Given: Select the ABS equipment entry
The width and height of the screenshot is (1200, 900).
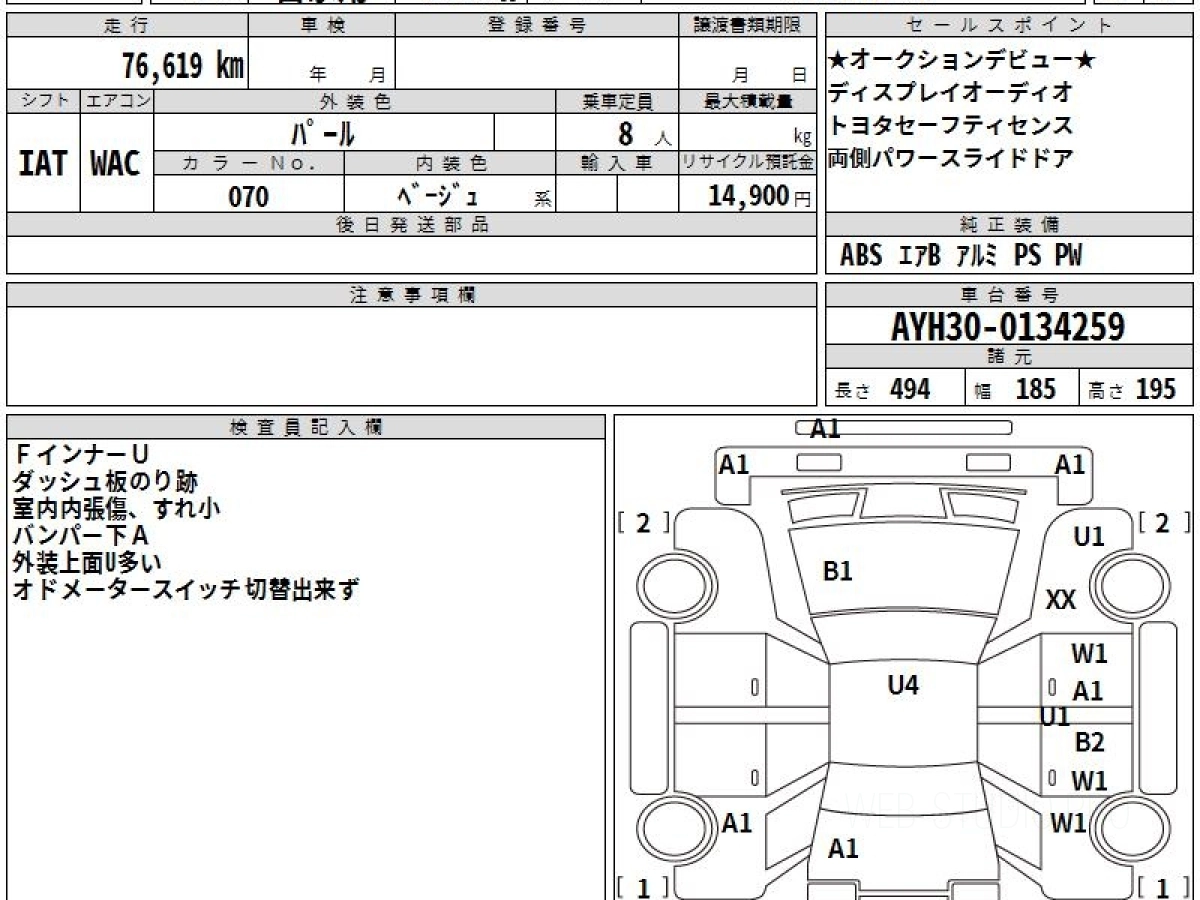Looking at the screenshot, I should [x=861, y=256].
